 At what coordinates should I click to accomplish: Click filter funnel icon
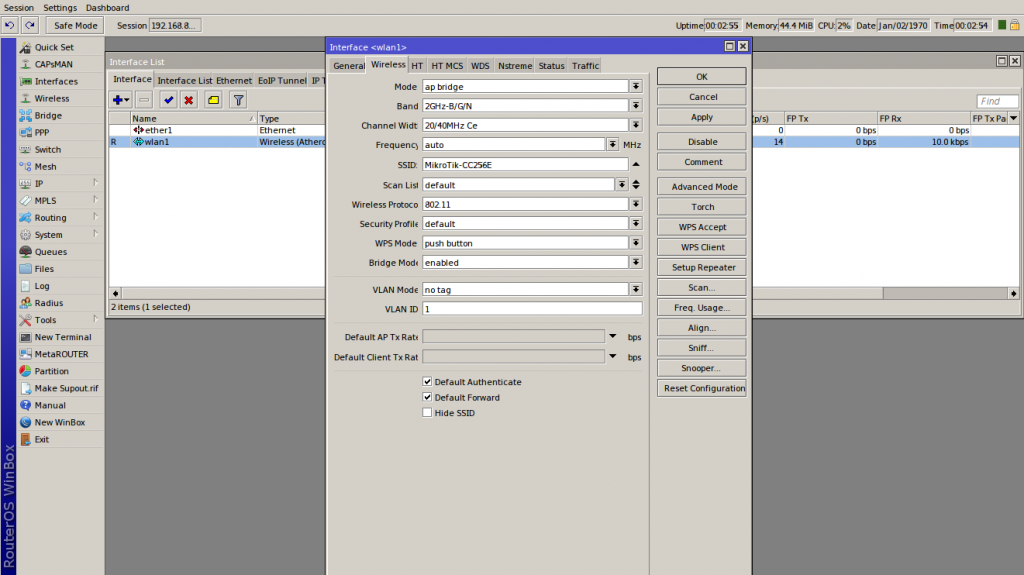coord(238,100)
